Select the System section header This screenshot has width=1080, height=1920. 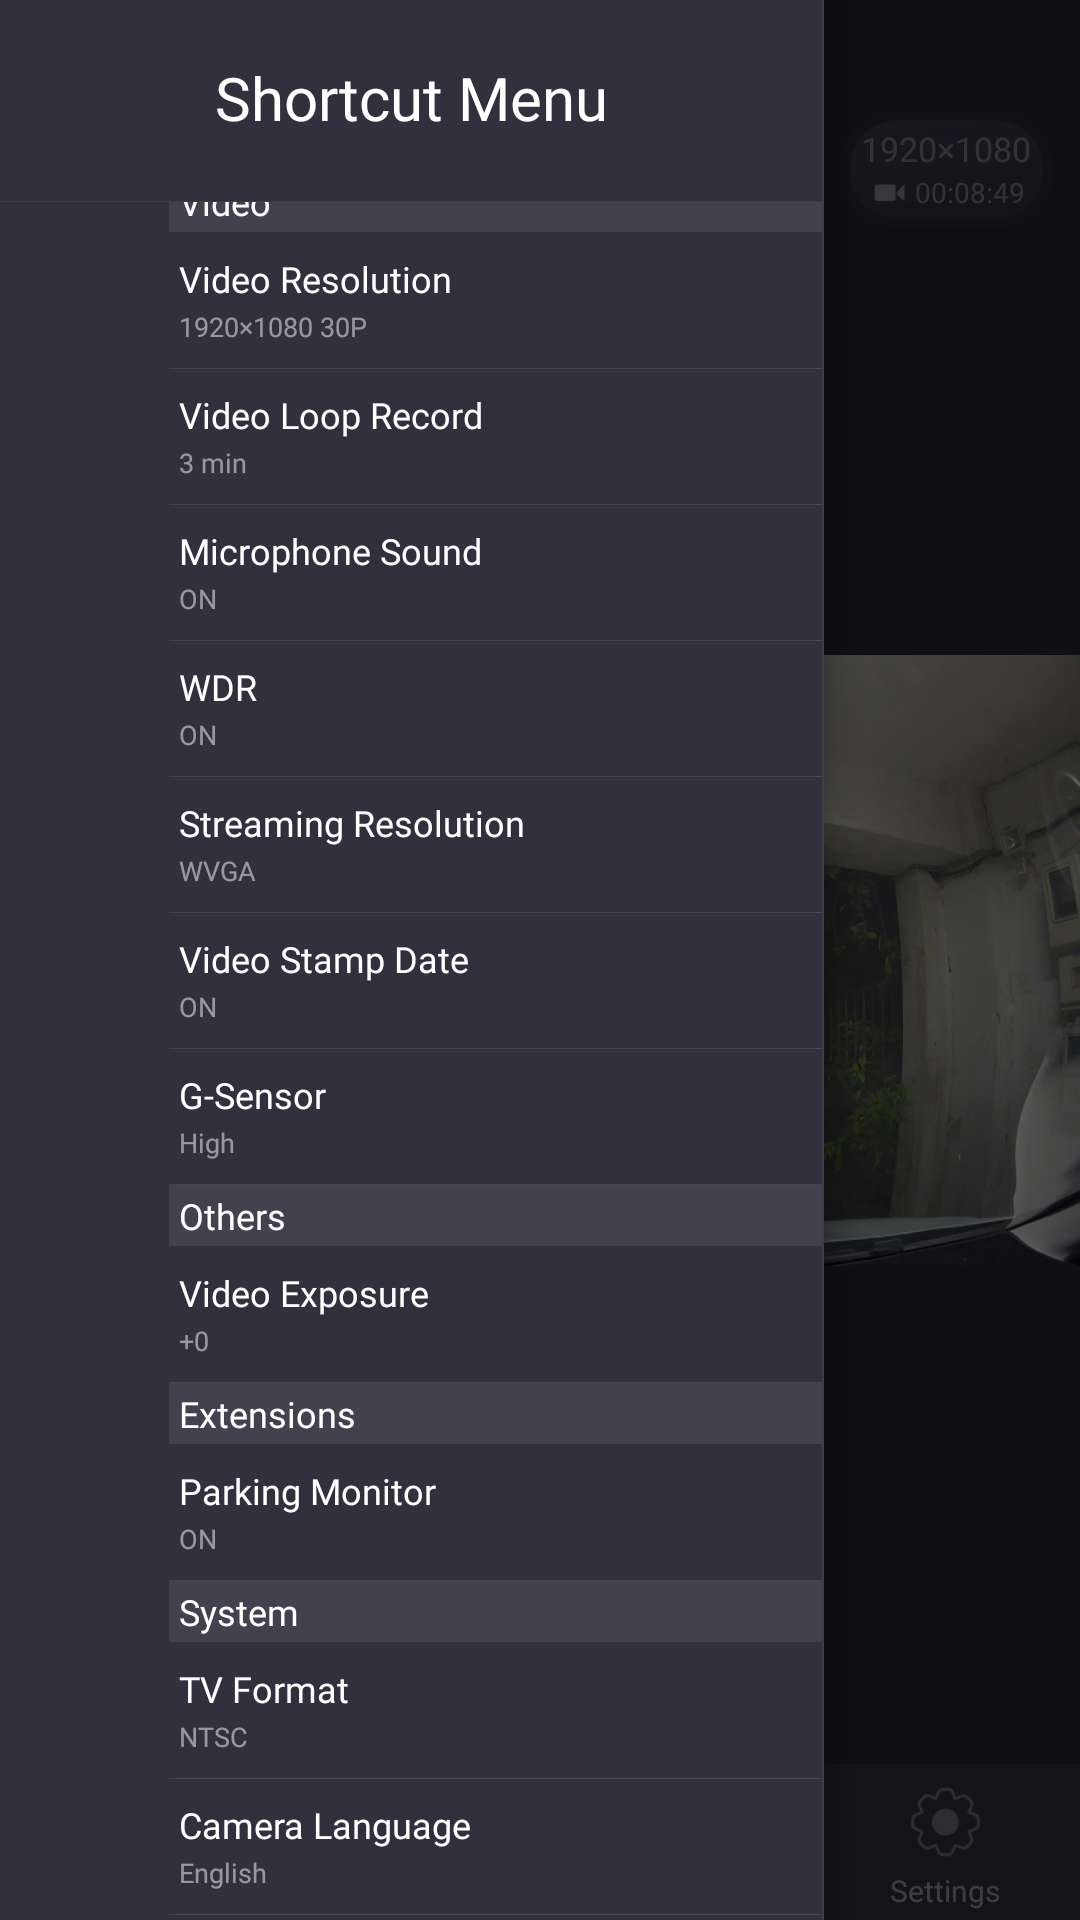click(495, 1613)
